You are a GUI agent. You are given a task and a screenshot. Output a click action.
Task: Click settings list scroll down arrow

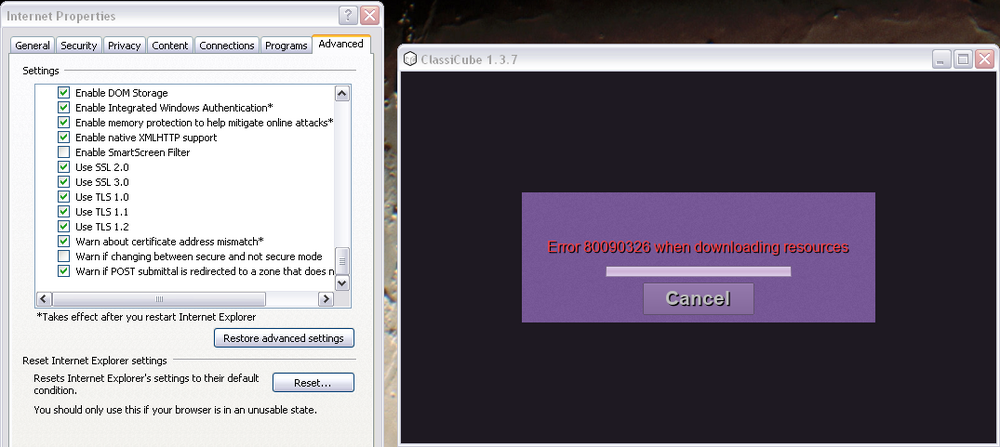coord(342,282)
